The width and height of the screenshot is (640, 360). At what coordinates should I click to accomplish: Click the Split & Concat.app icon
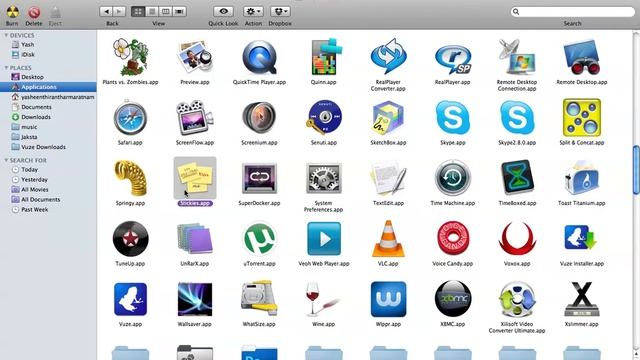582,118
